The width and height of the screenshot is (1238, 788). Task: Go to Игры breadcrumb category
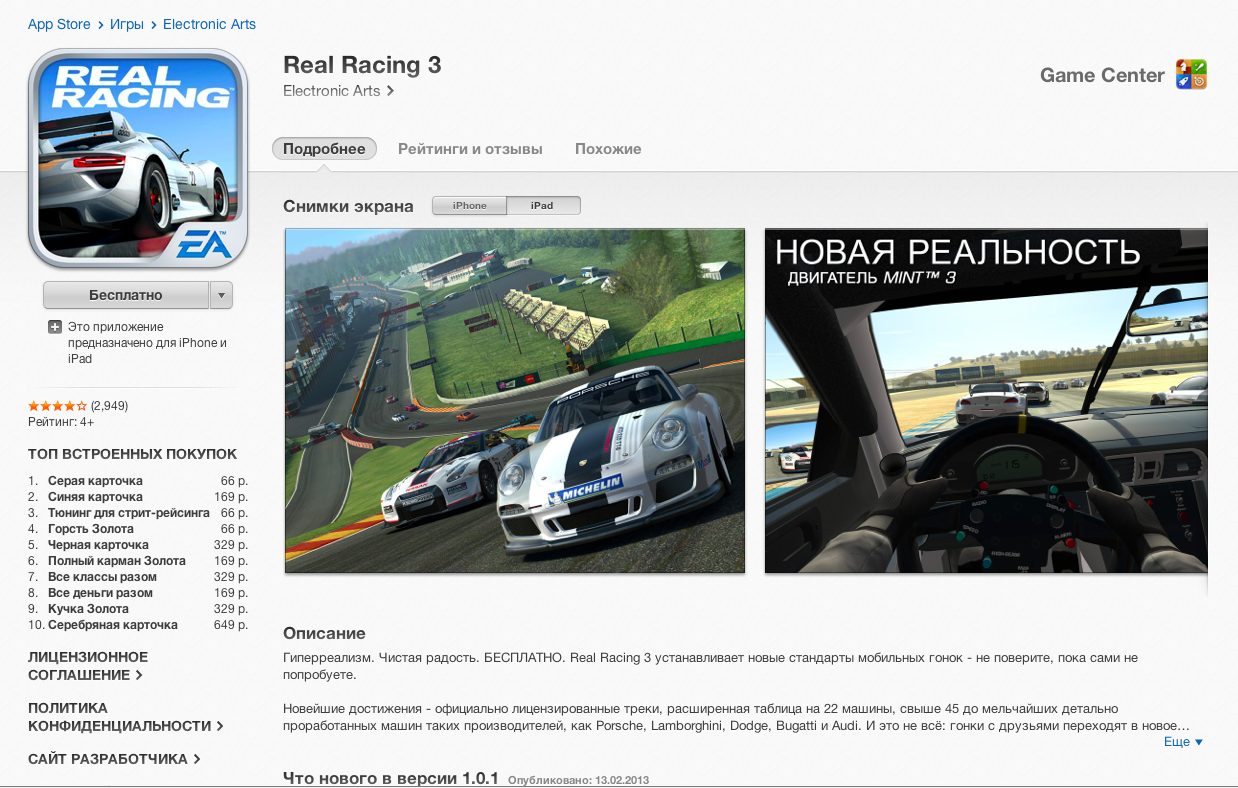click(x=127, y=24)
